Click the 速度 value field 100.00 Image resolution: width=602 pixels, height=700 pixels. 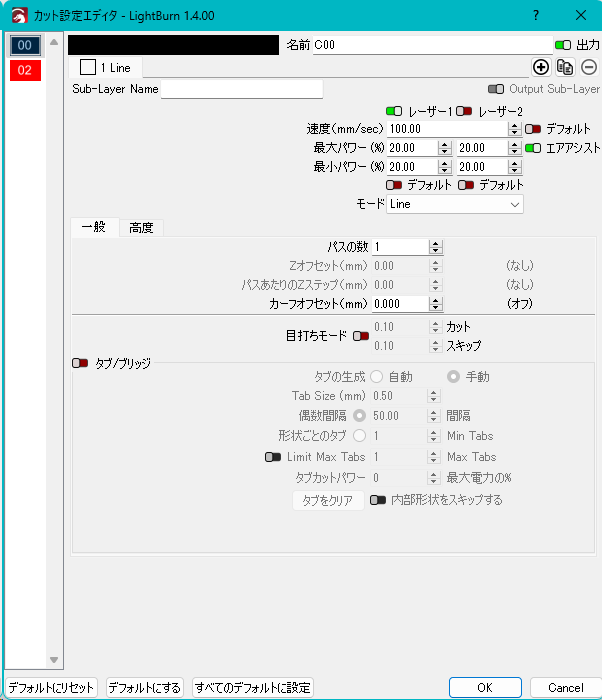pos(447,129)
